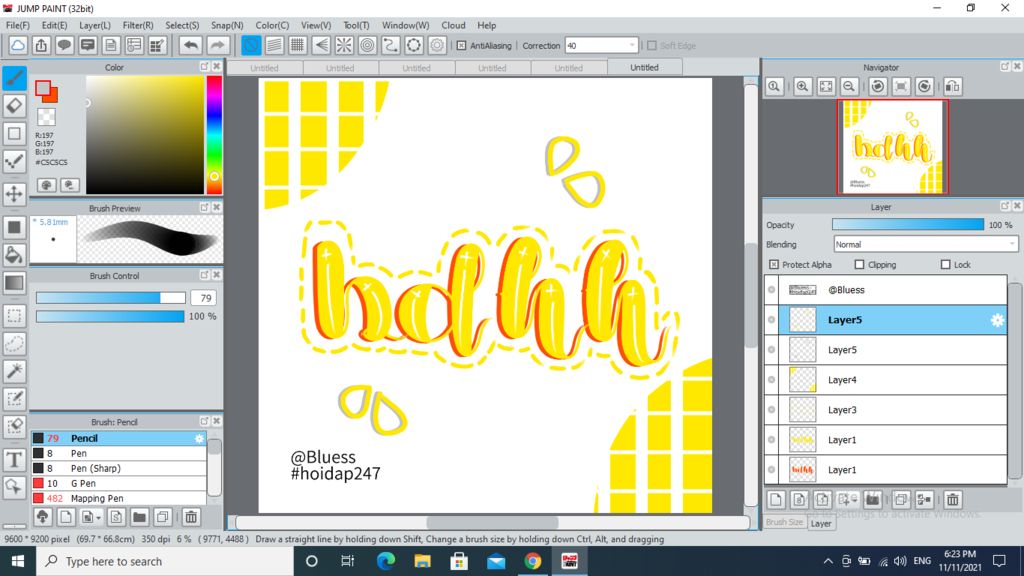Open the add-brush dropdown in Brush panel
Screen dimensions: 1024x576
[89, 517]
